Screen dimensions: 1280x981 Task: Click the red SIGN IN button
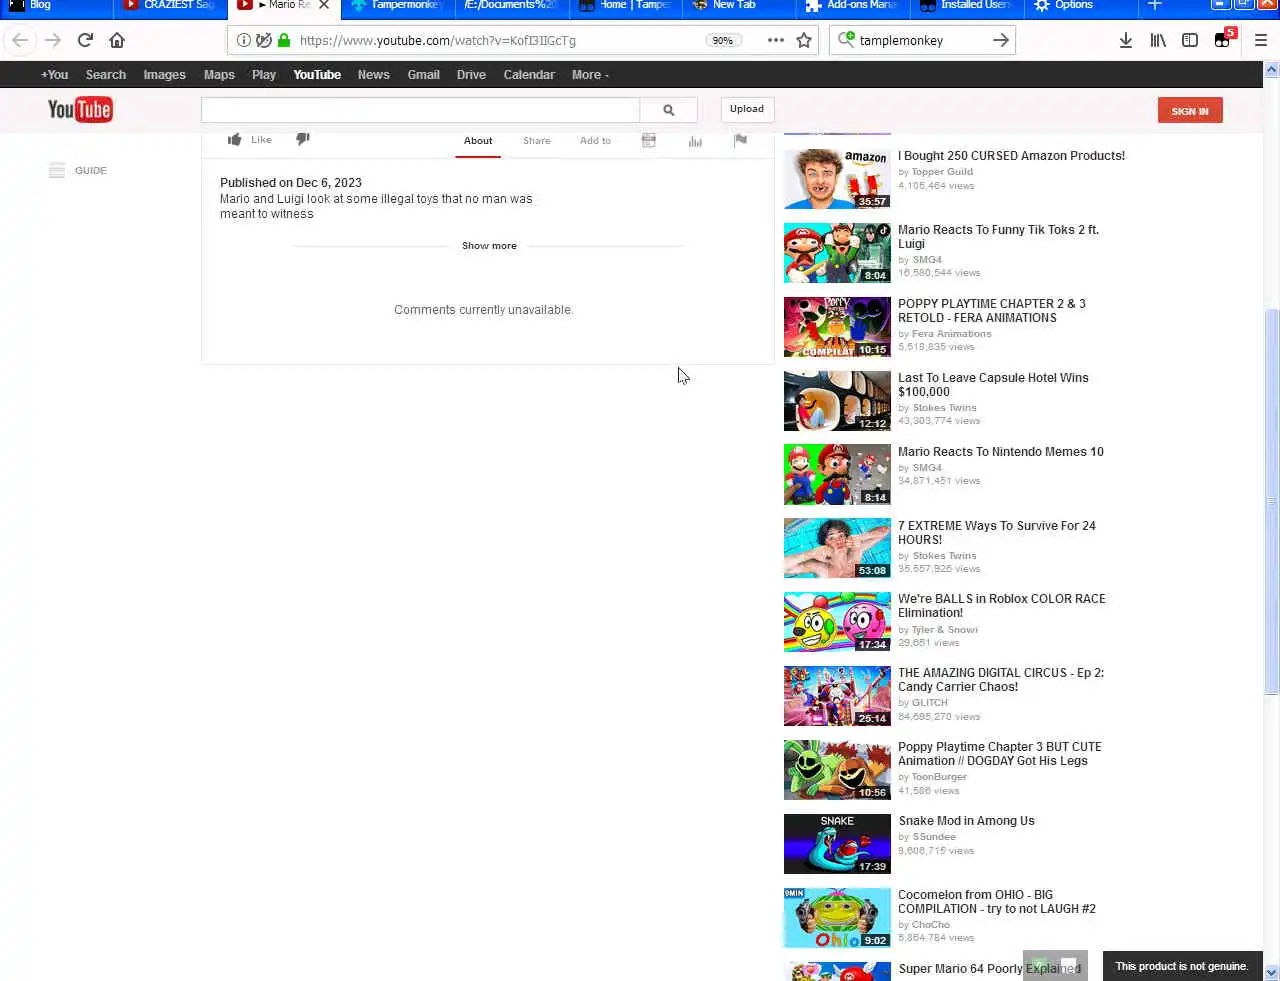1190,111
